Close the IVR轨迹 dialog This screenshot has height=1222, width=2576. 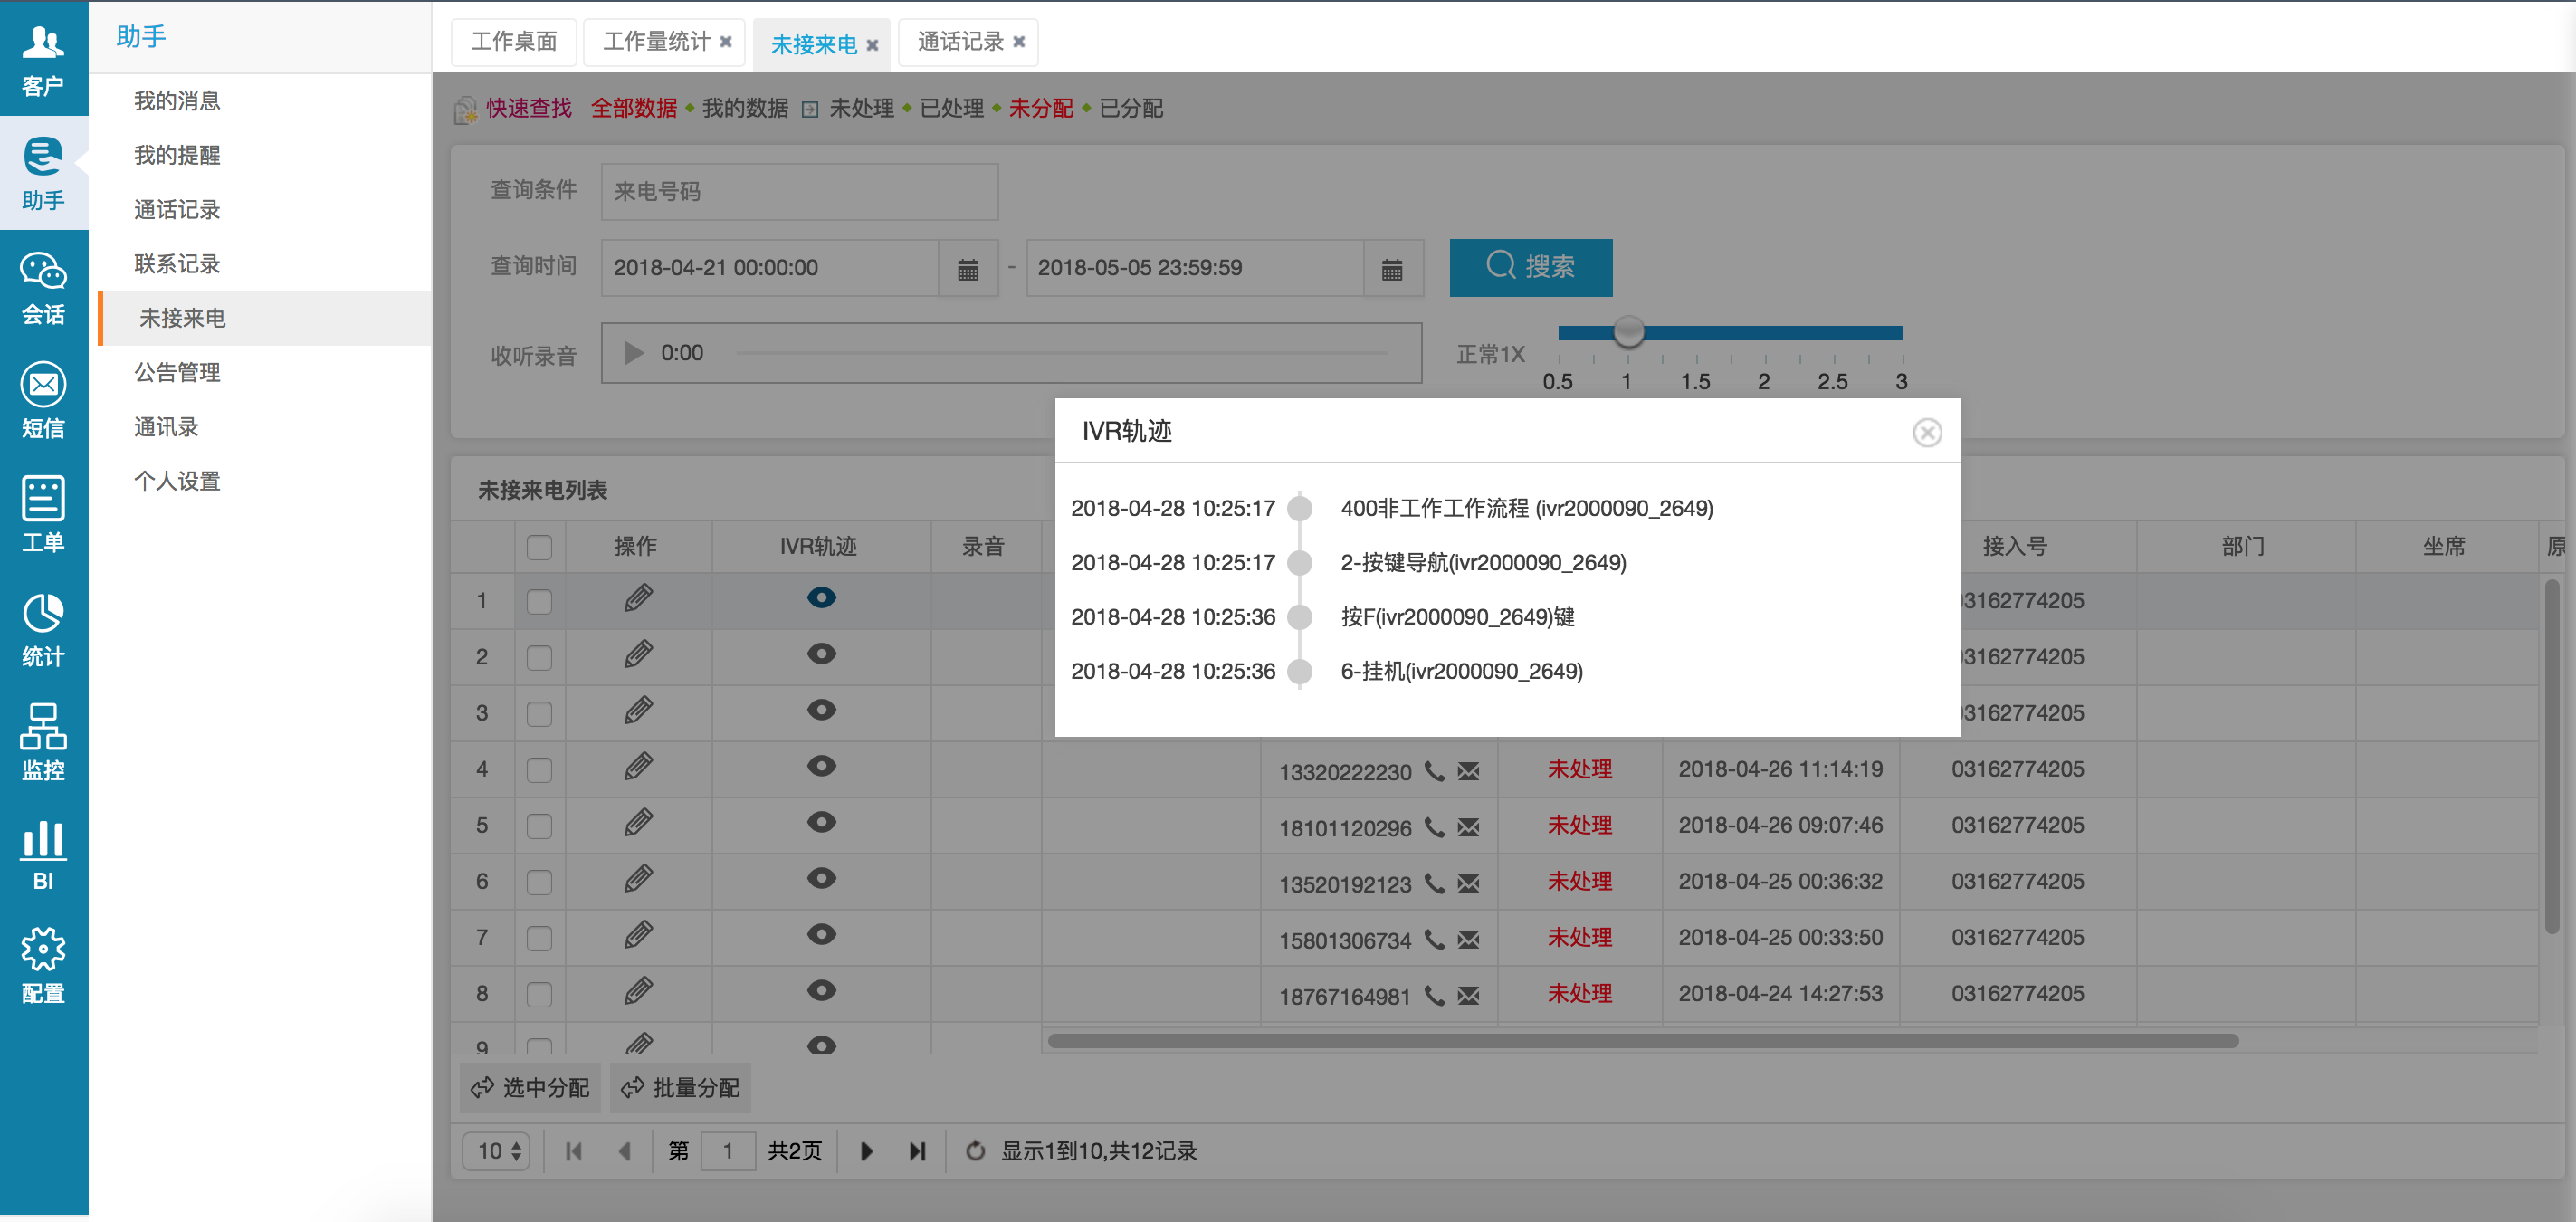(x=1927, y=432)
